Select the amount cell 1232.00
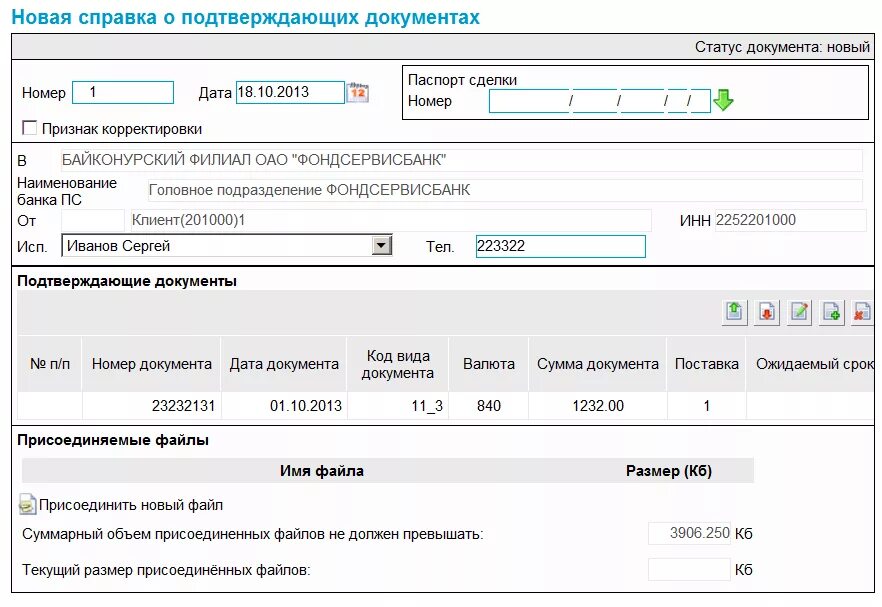882x607 pixels. tap(597, 406)
